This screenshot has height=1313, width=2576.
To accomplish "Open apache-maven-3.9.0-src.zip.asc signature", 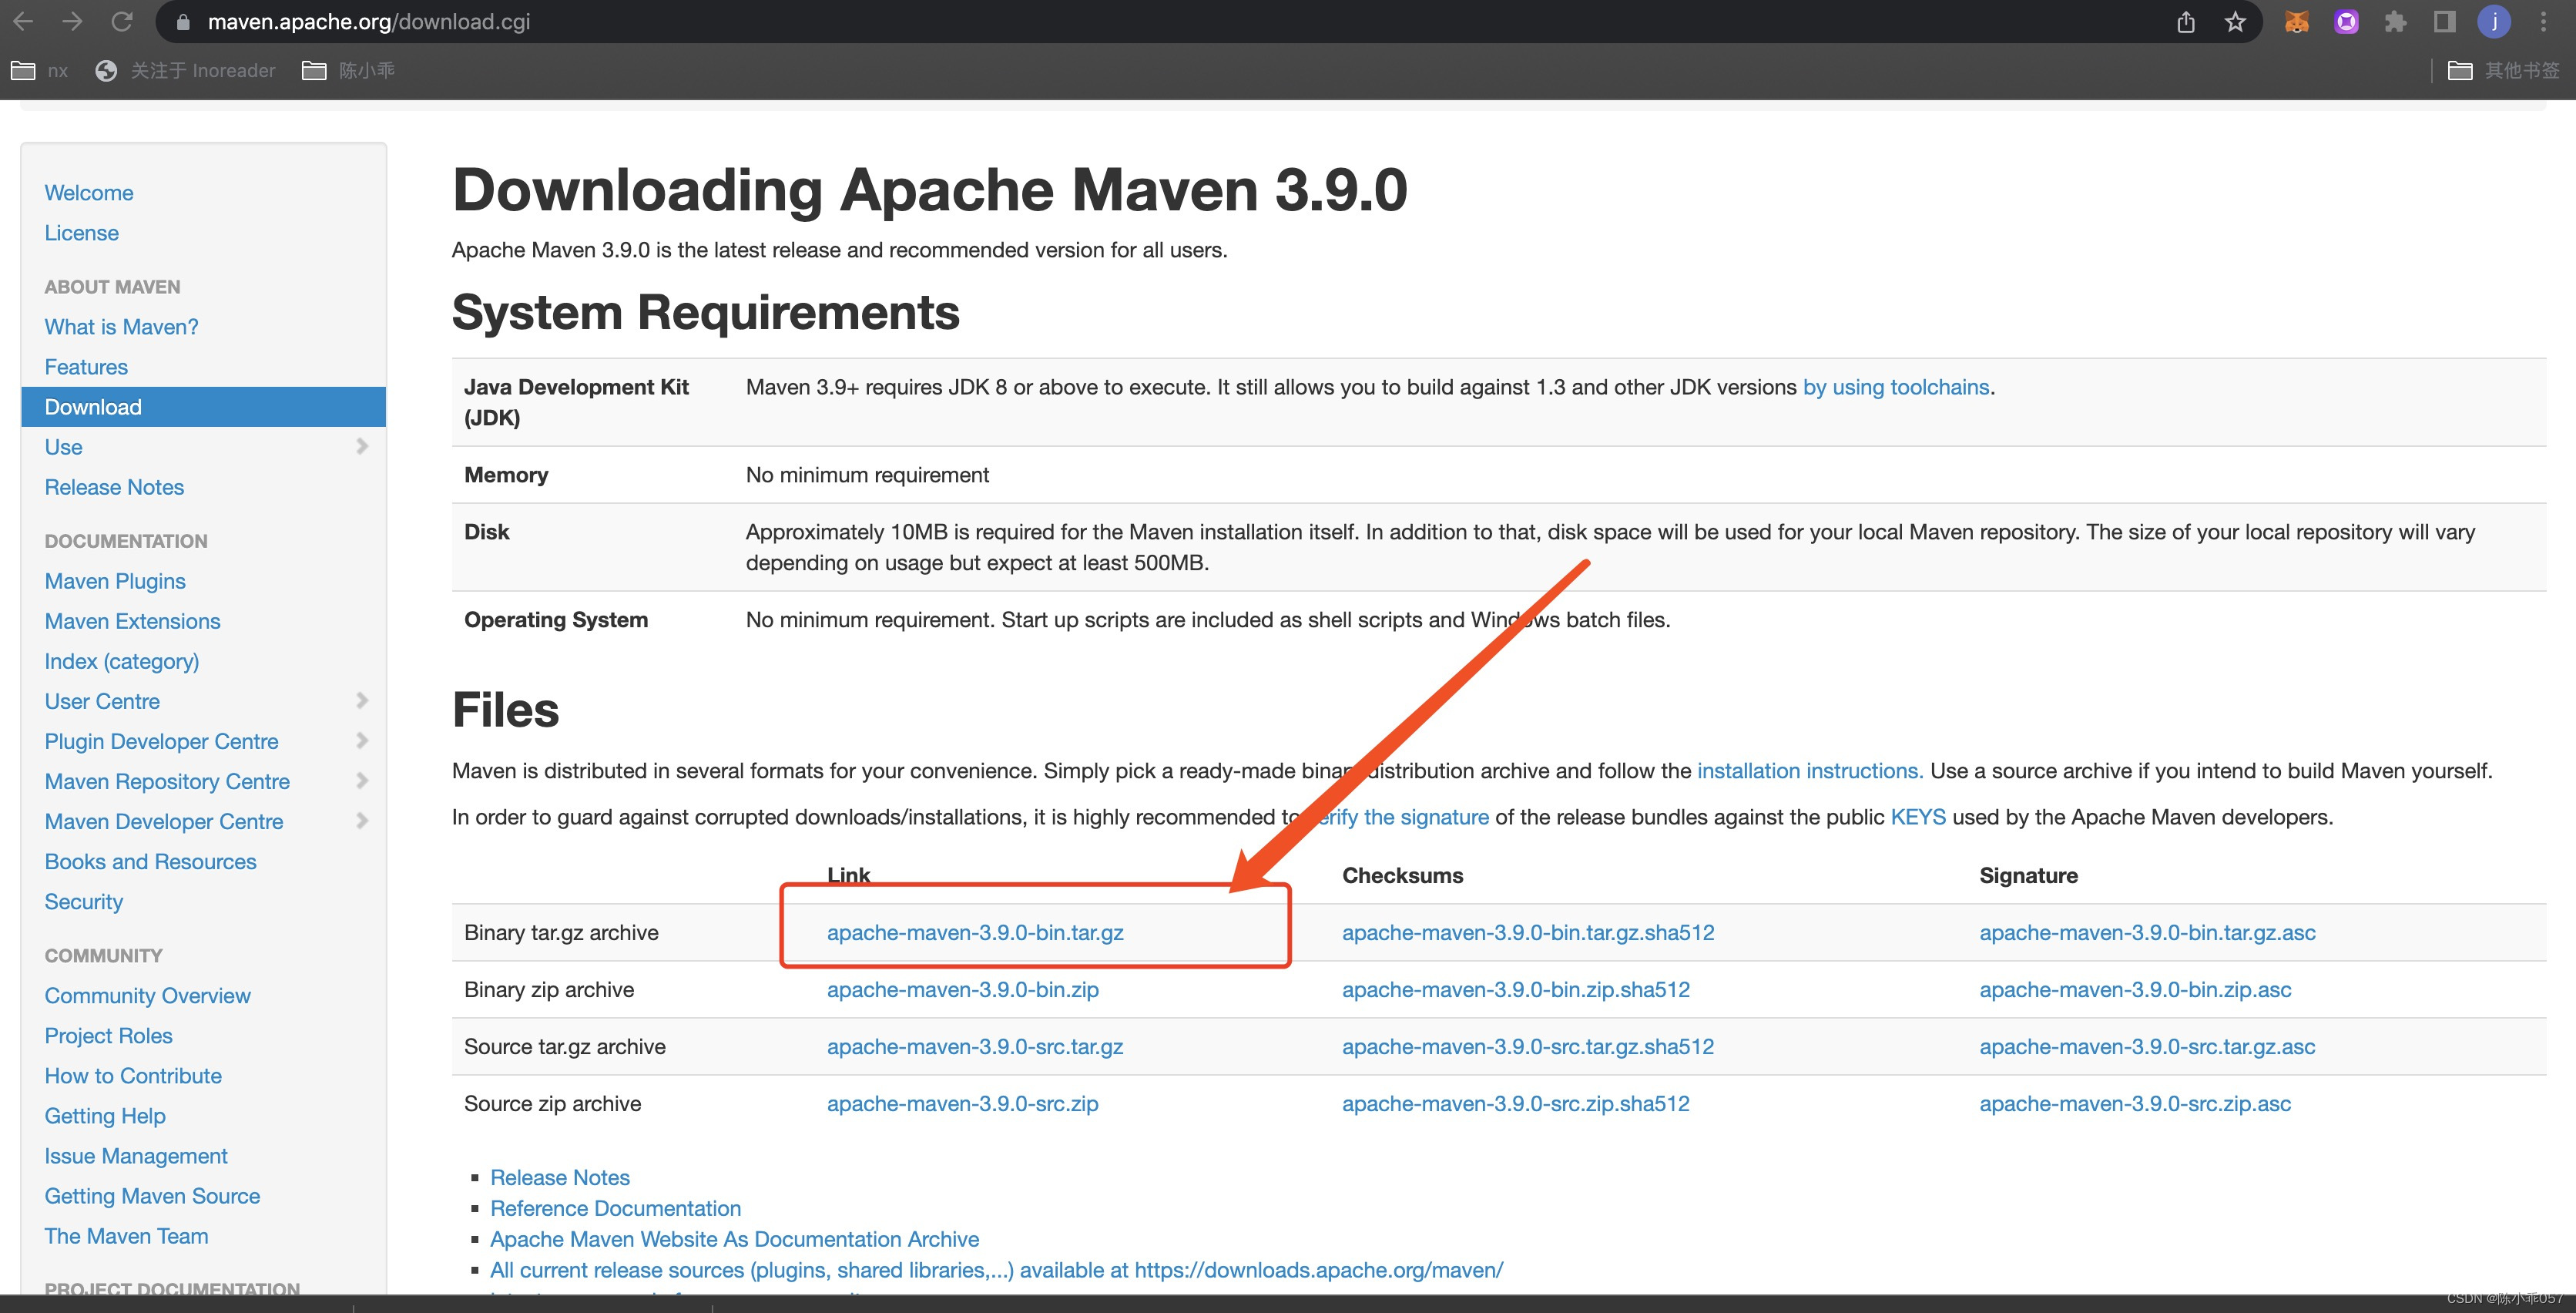I will click(x=2135, y=1103).
